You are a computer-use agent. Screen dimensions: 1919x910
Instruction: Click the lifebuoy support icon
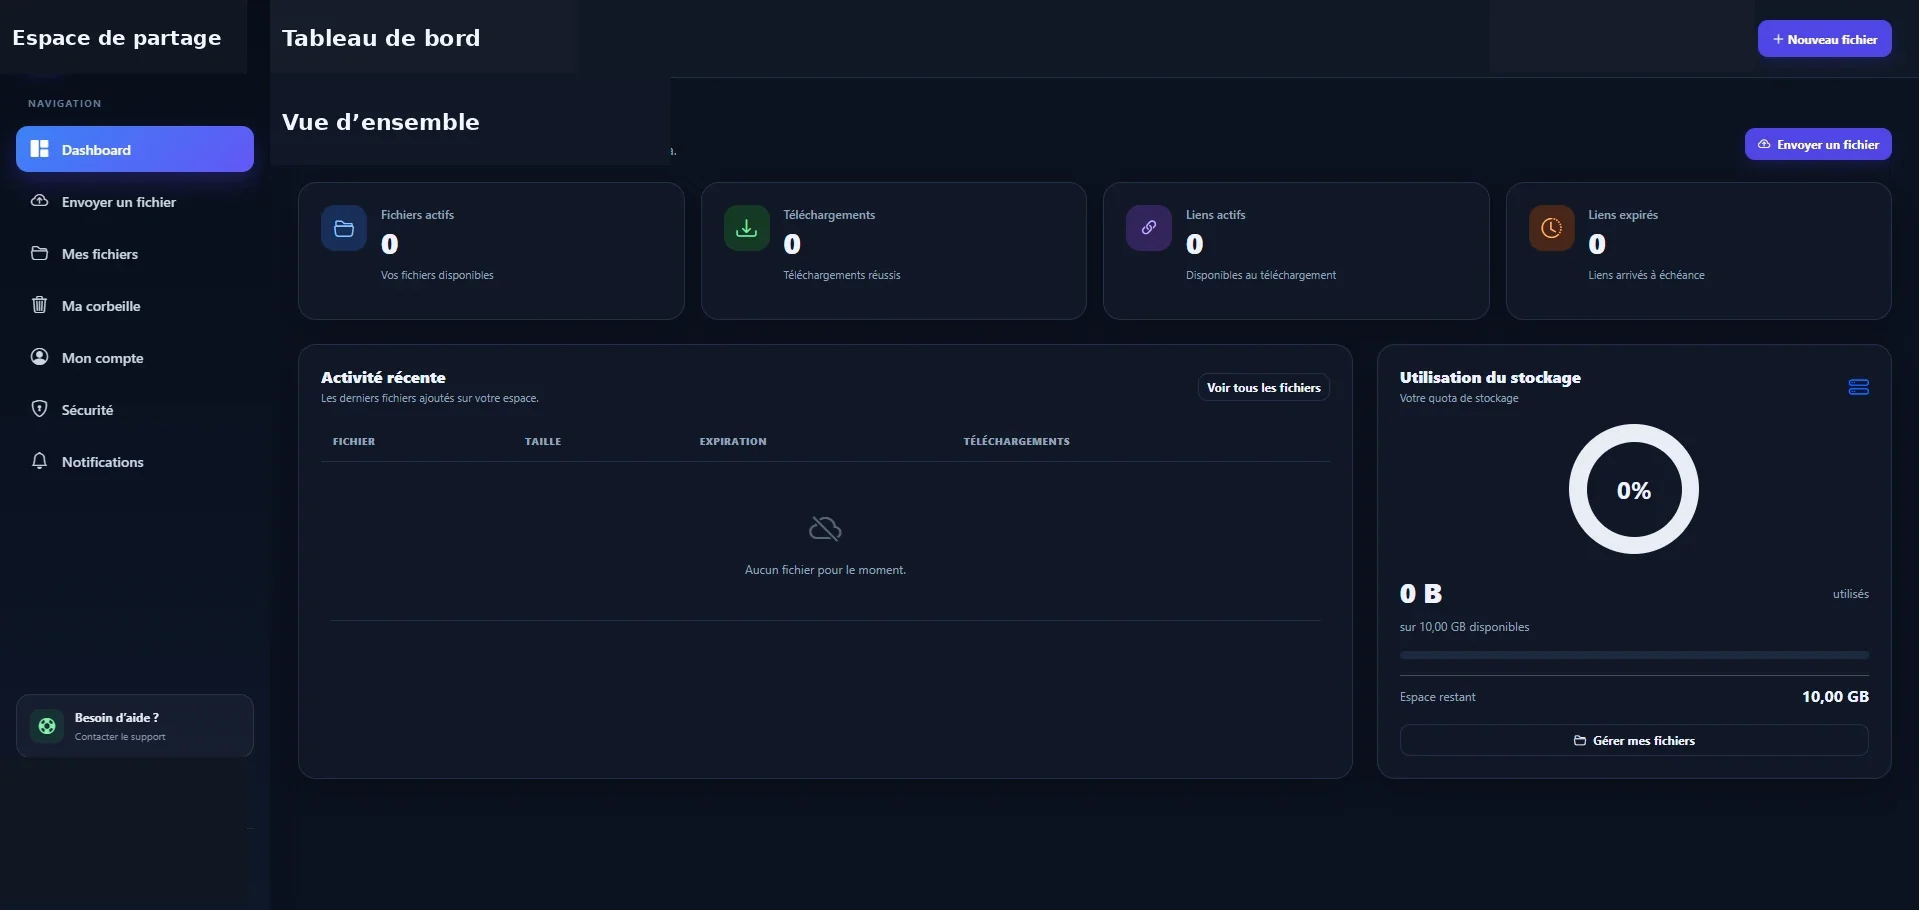click(47, 726)
